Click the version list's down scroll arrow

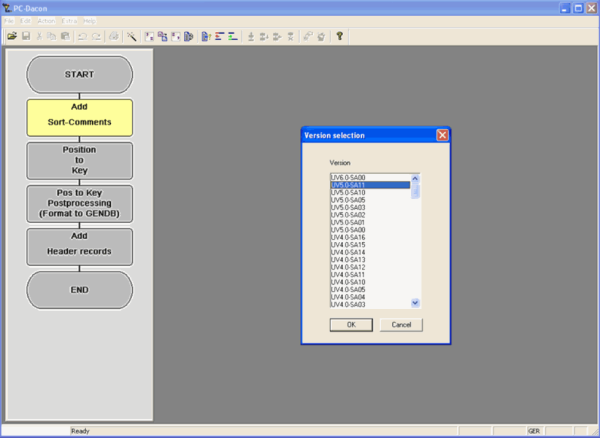[x=415, y=303]
